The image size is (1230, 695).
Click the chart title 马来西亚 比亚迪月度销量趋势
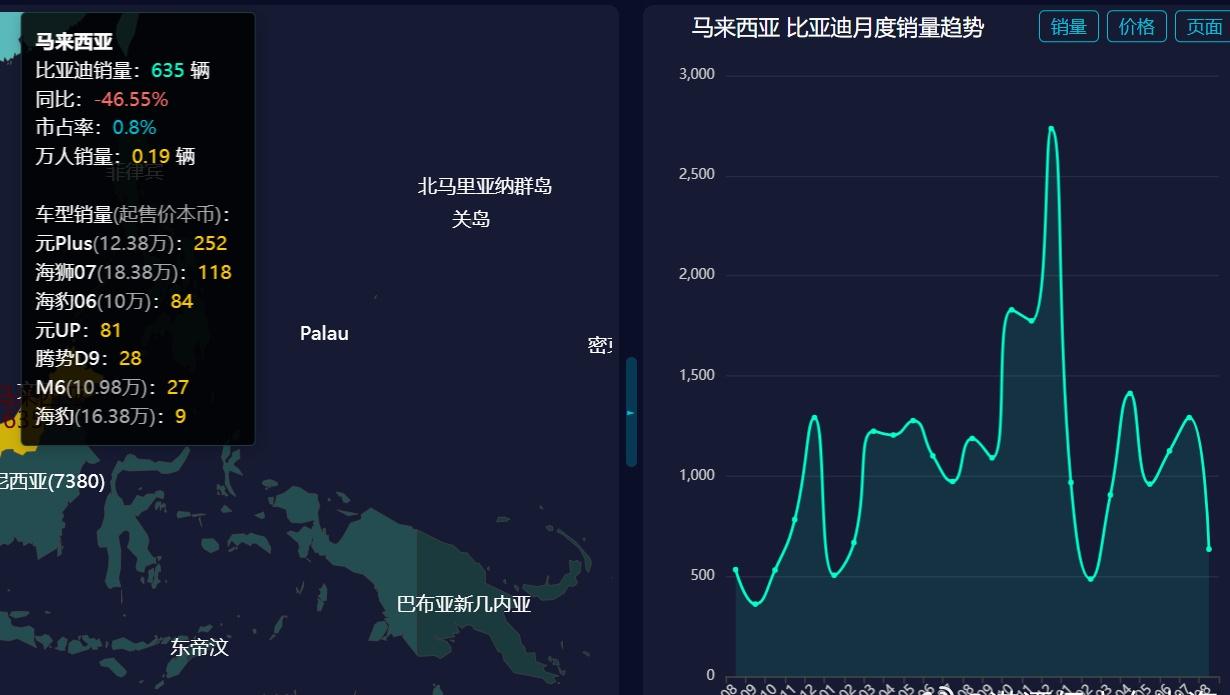[838, 28]
